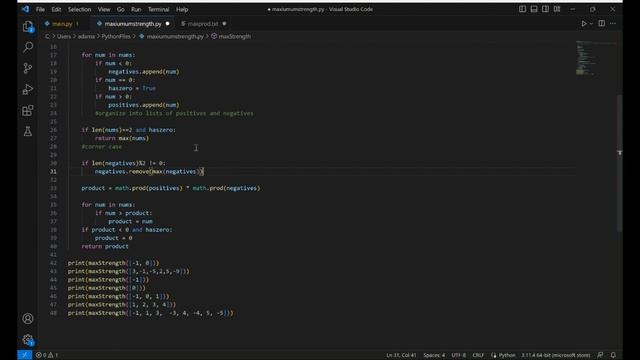Viewport: 640px width, 360px height.
Task: Change the Spaces: 4 indentation setting
Action: click(434, 355)
